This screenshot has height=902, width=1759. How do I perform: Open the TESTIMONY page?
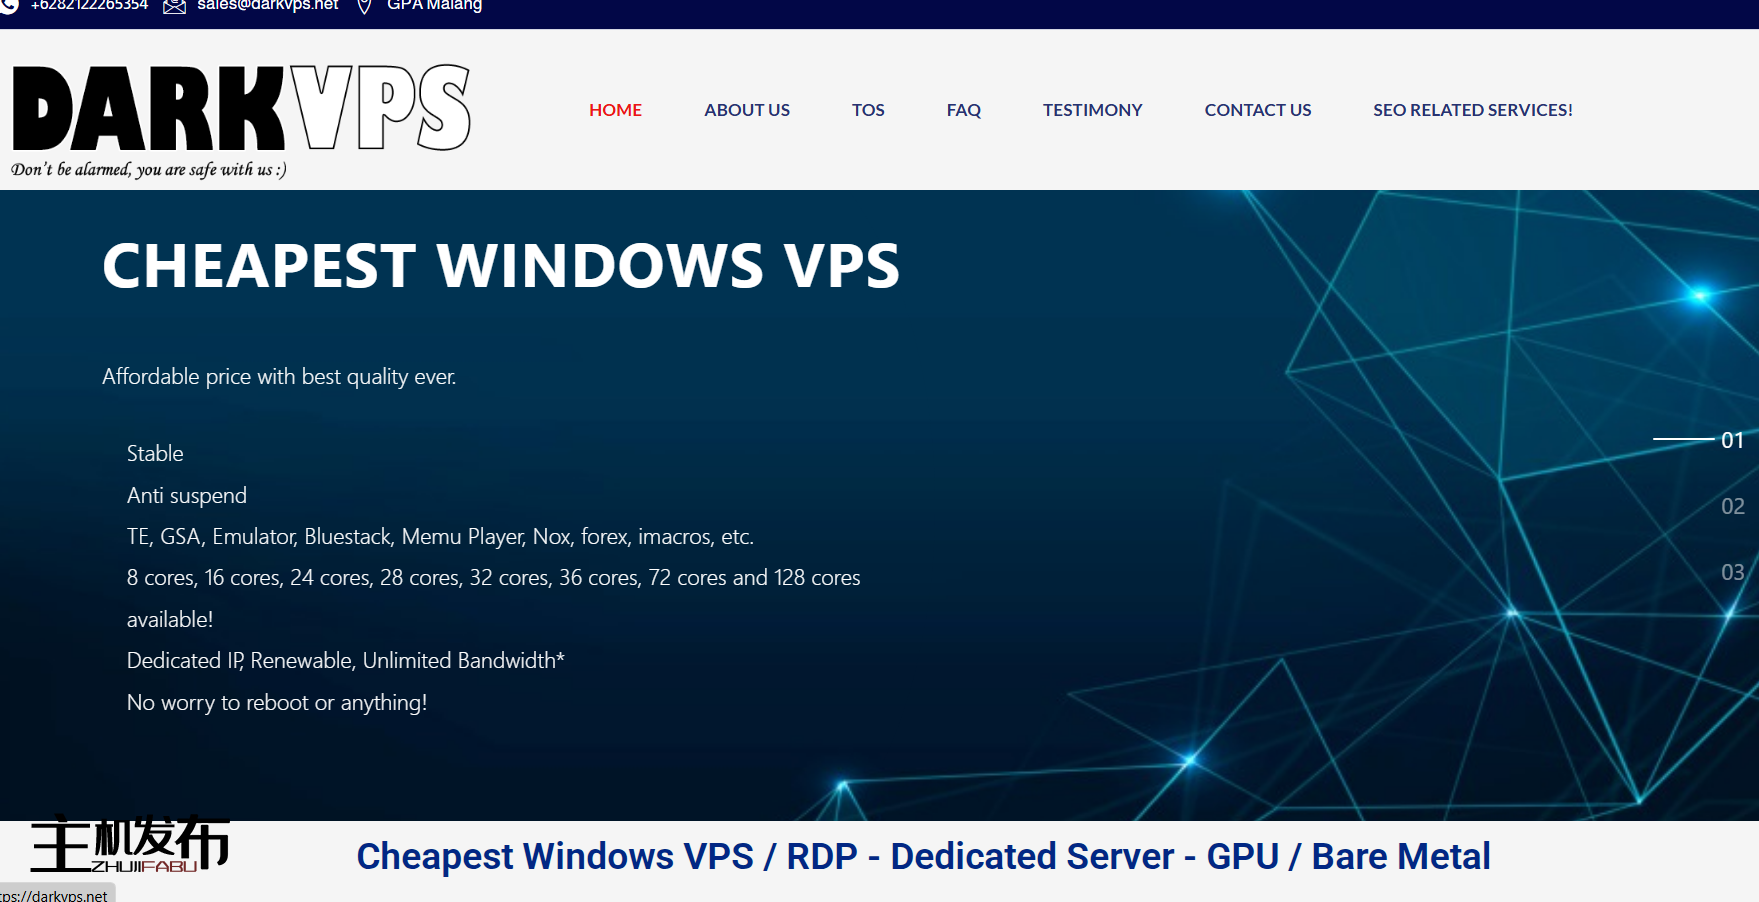(1092, 110)
